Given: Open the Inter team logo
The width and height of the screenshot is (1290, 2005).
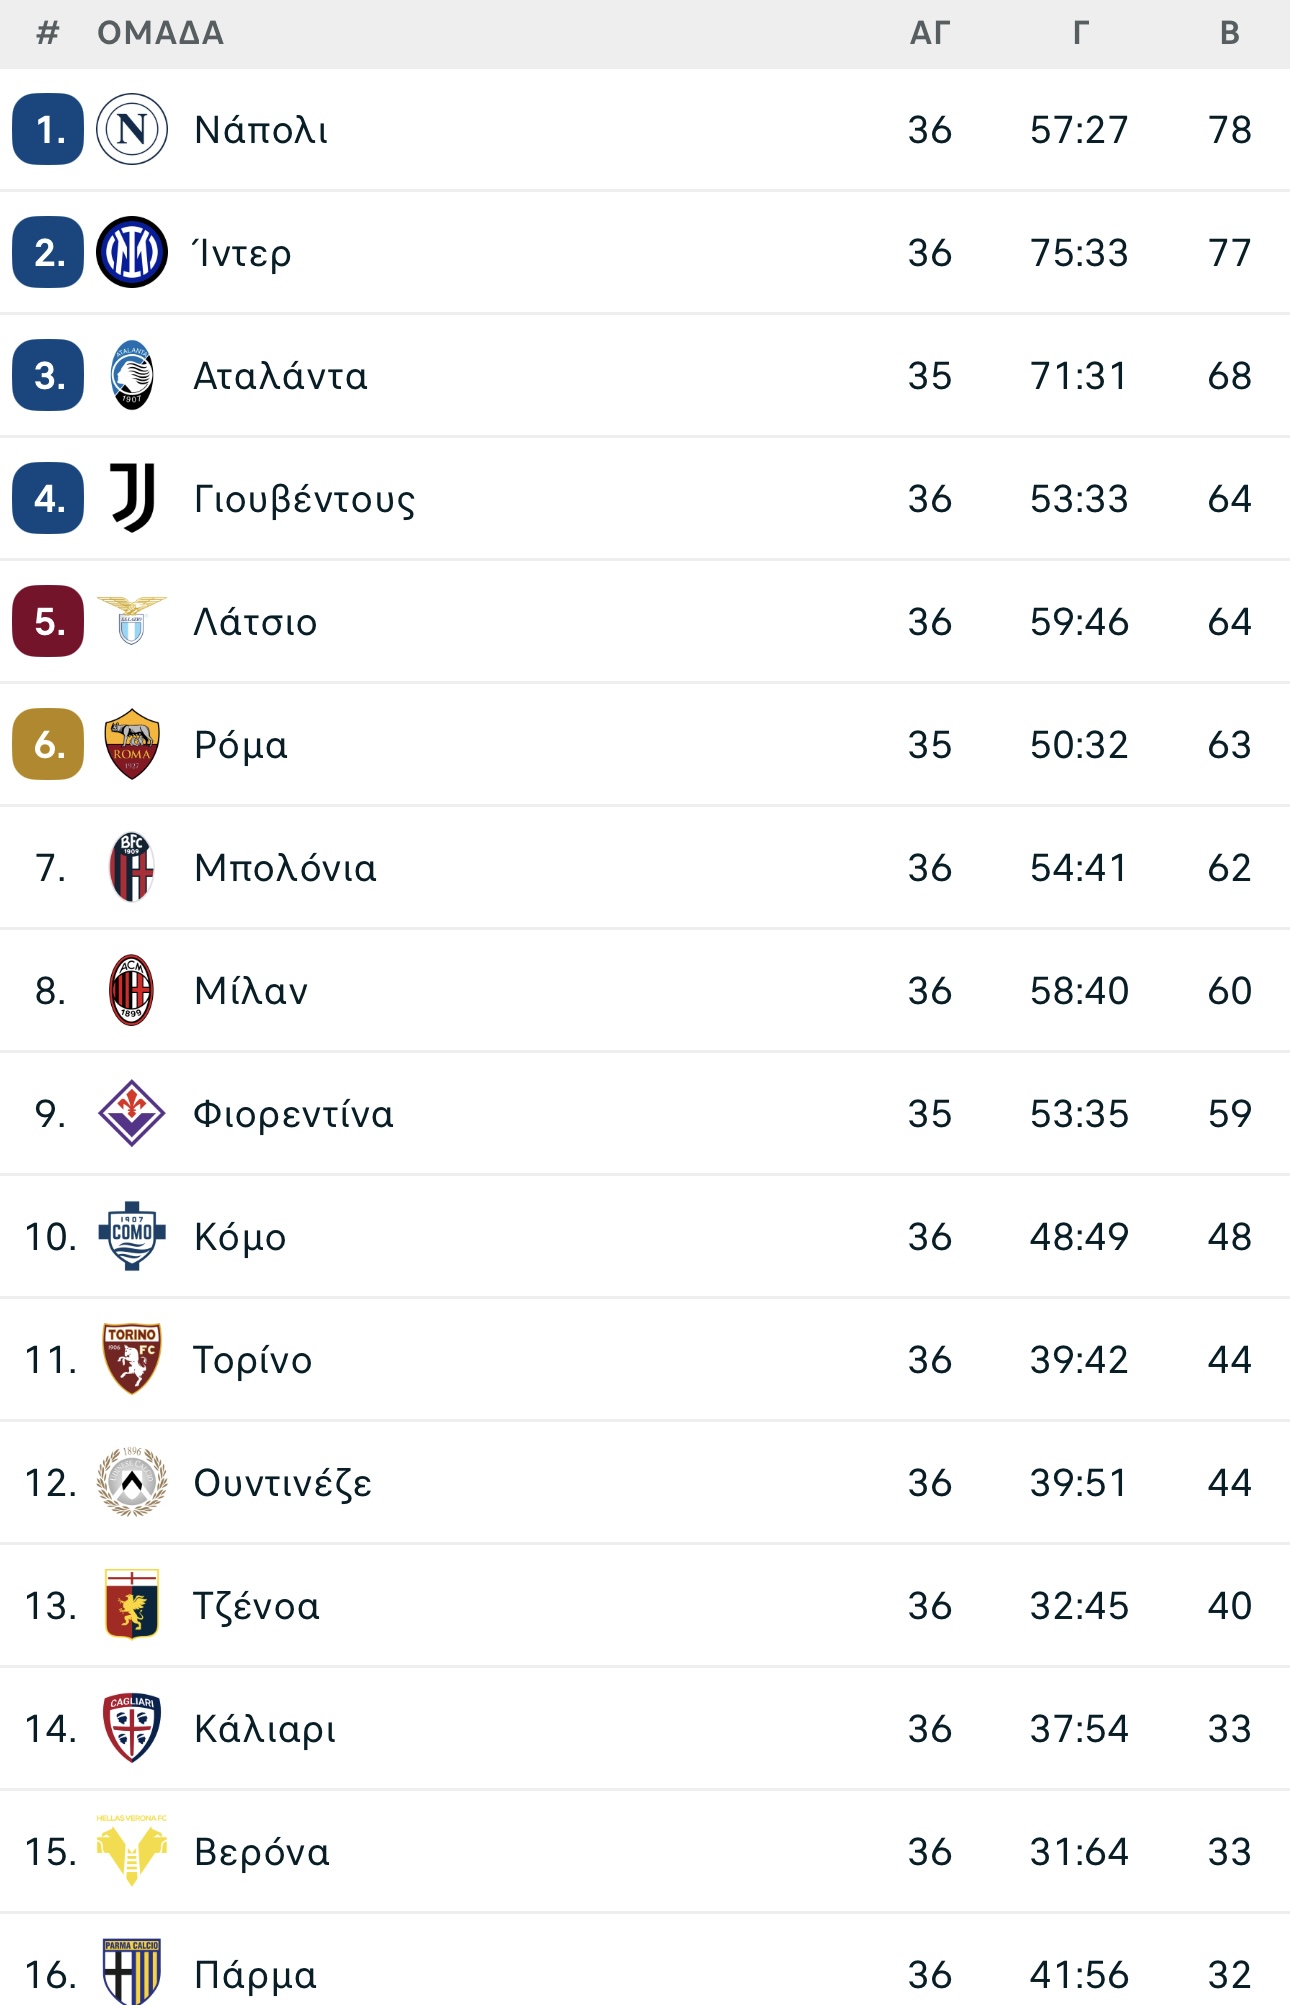Looking at the screenshot, I should pyautogui.click(x=132, y=252).
